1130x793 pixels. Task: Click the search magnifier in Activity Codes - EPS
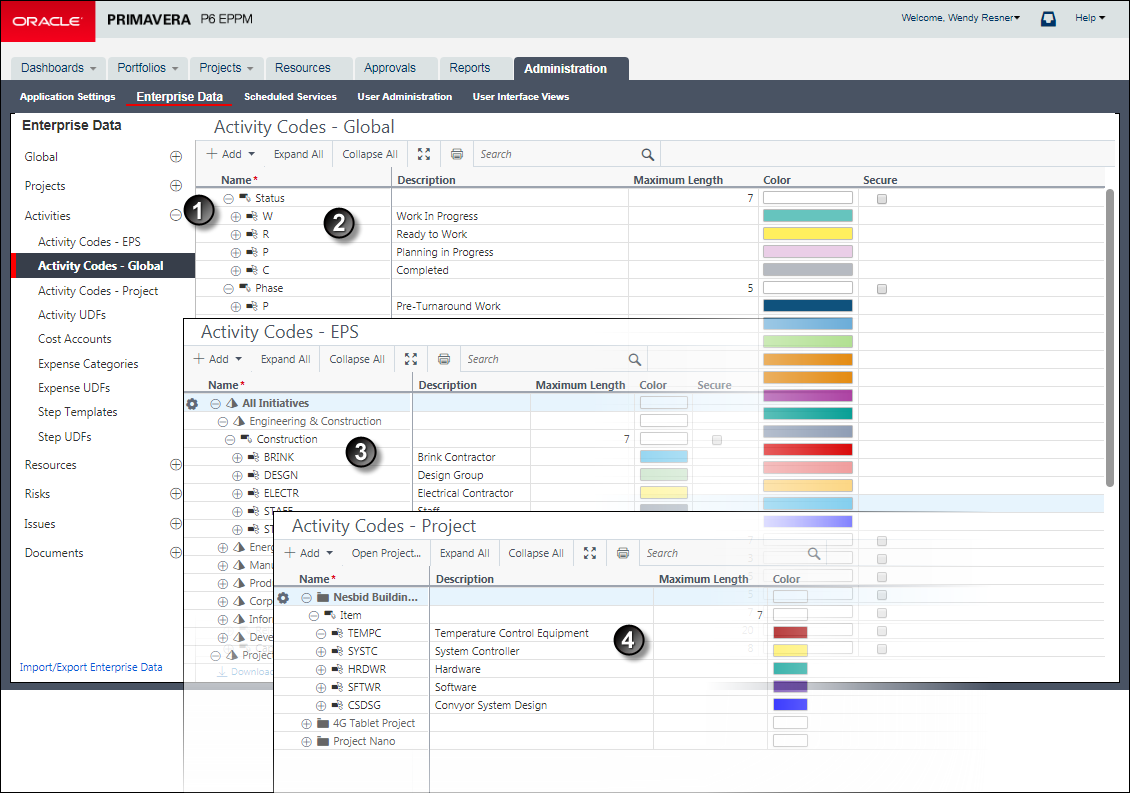coord(635,359)
